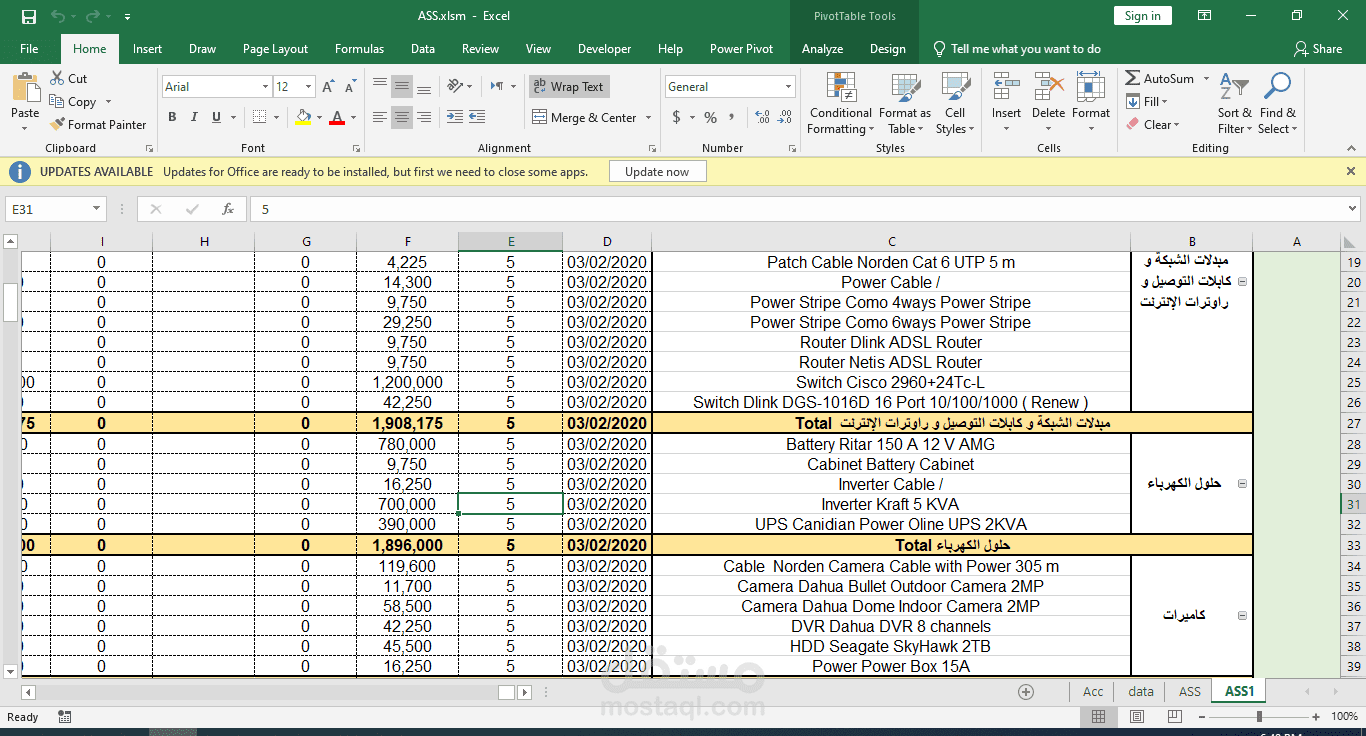Open Find & Select menu
The width and height of the screenshot is (1366, 736).
1277,104
